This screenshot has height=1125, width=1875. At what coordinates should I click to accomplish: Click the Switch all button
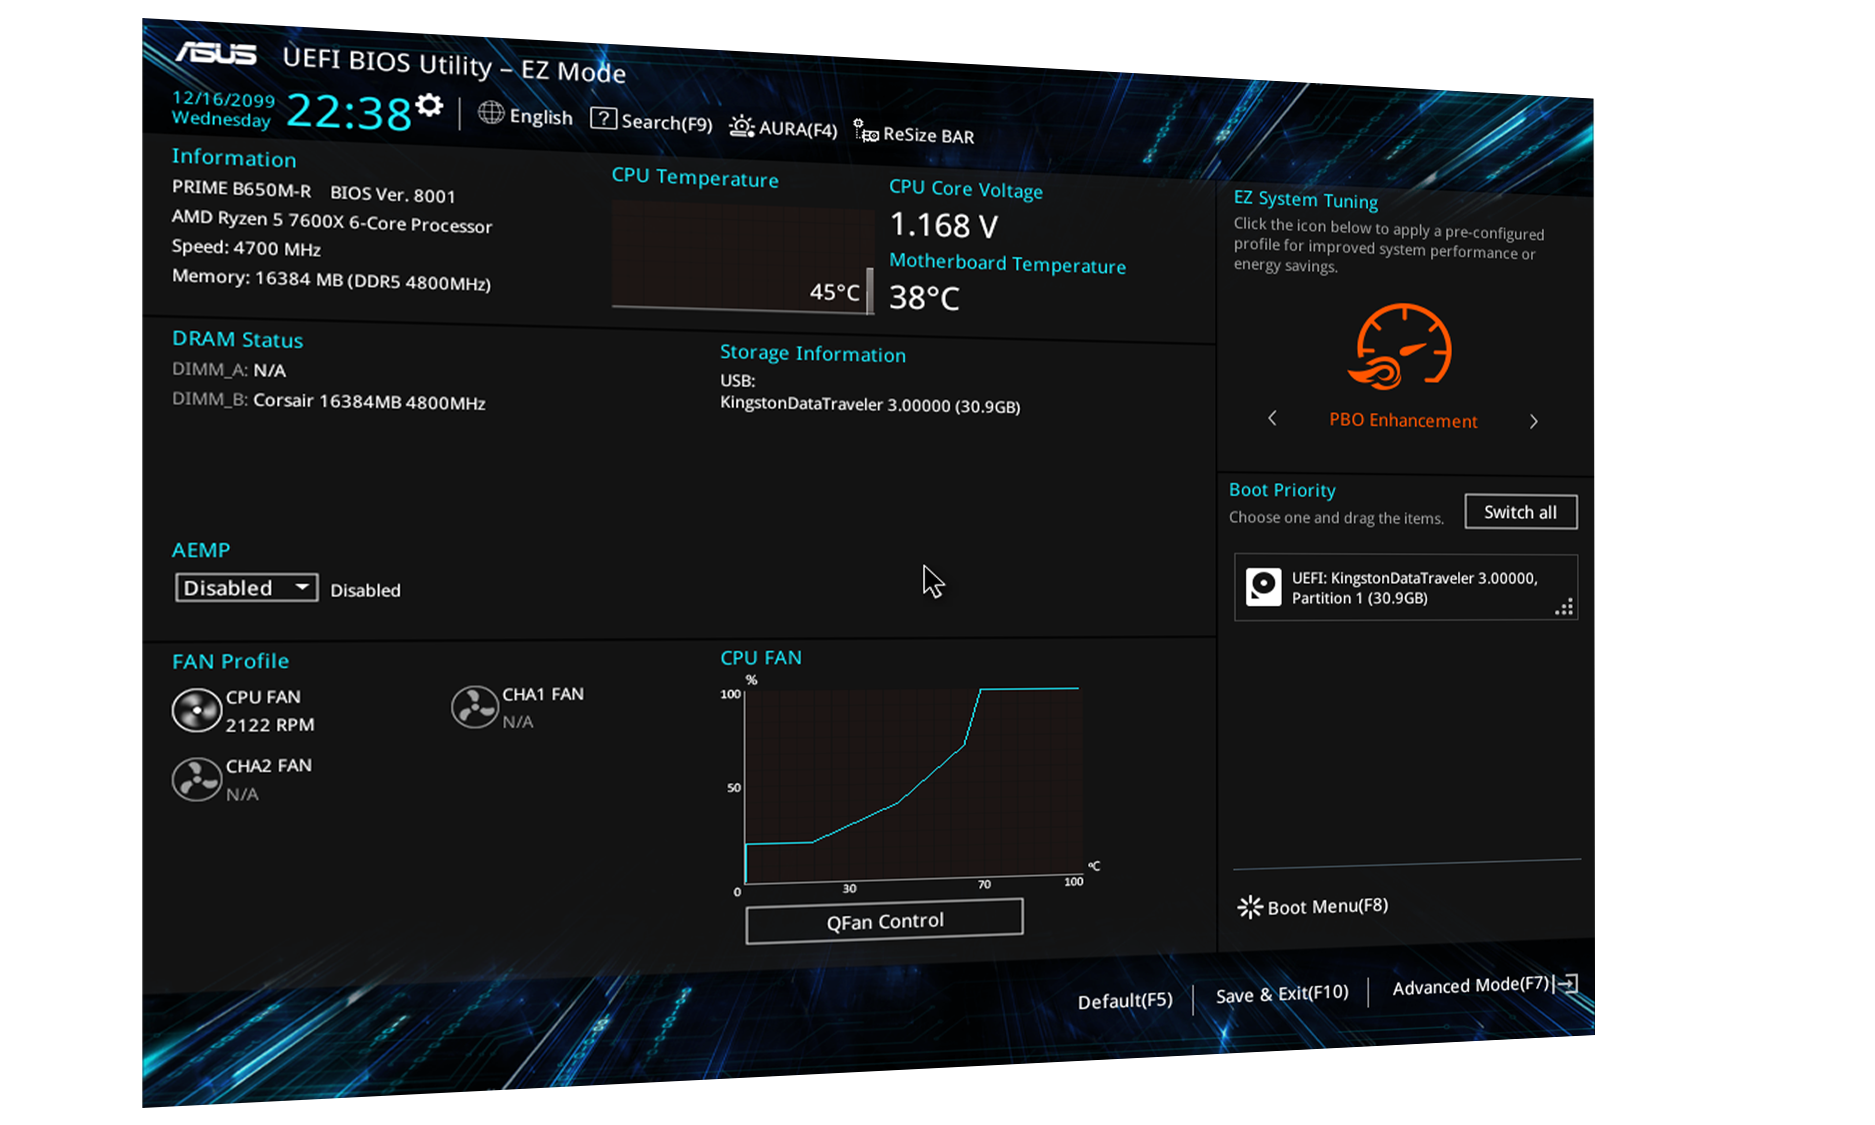1520,512
